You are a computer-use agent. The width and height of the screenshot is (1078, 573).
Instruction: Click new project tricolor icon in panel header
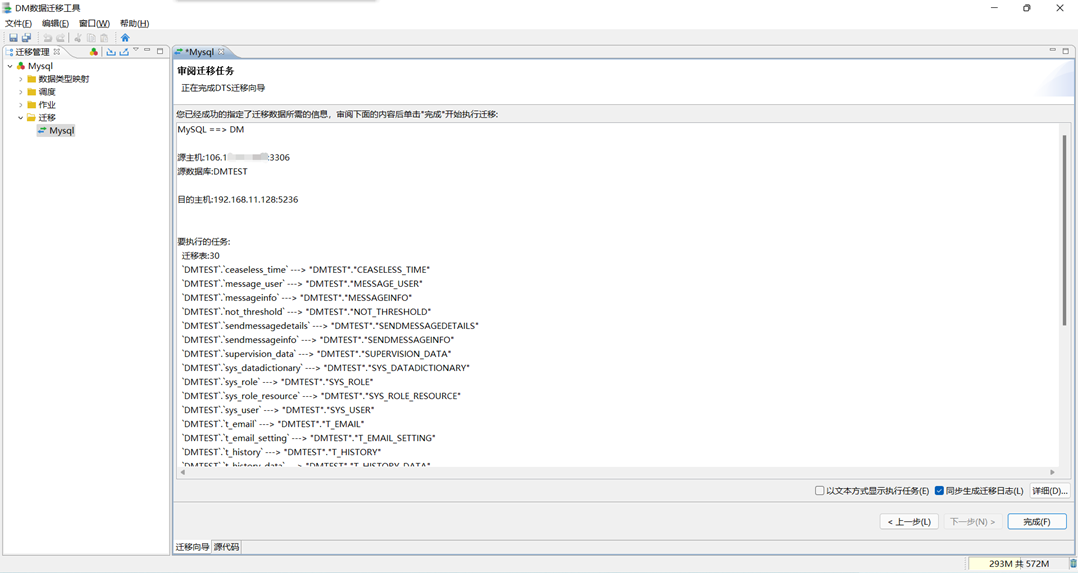click(x=94, y=52)
